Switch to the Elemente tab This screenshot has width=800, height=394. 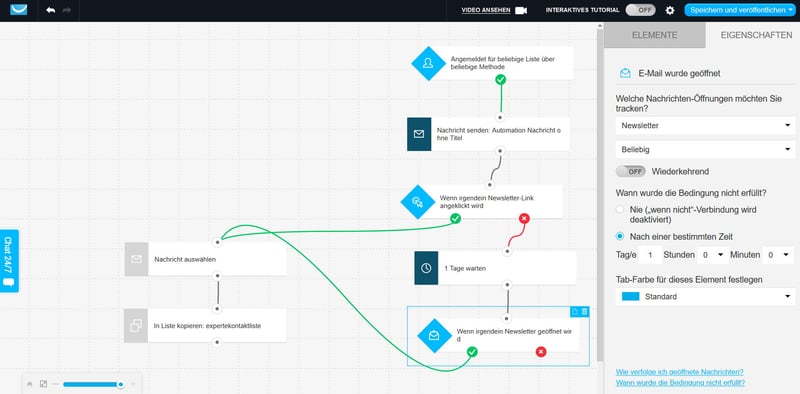click(655, 35)
